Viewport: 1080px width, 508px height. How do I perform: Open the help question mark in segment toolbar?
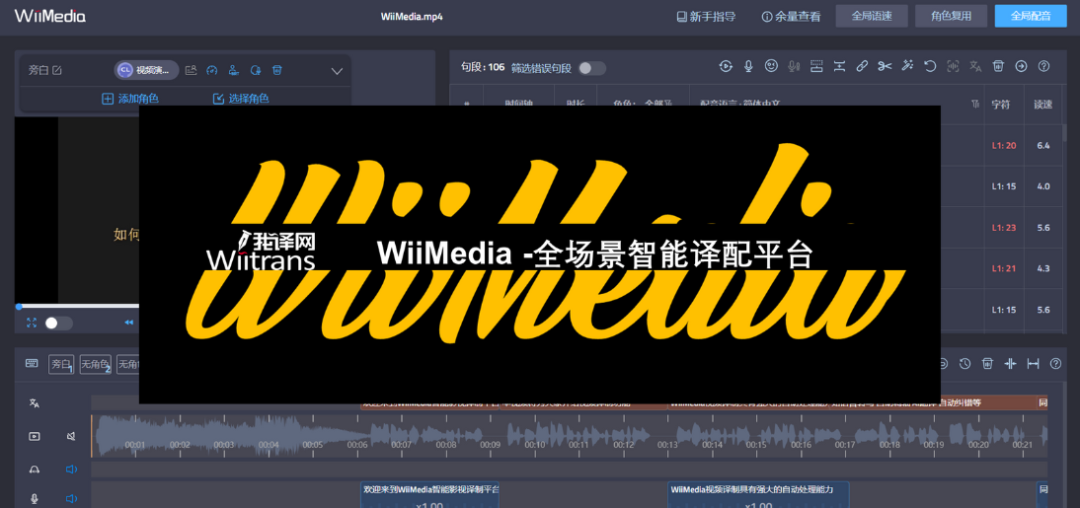1044,67
